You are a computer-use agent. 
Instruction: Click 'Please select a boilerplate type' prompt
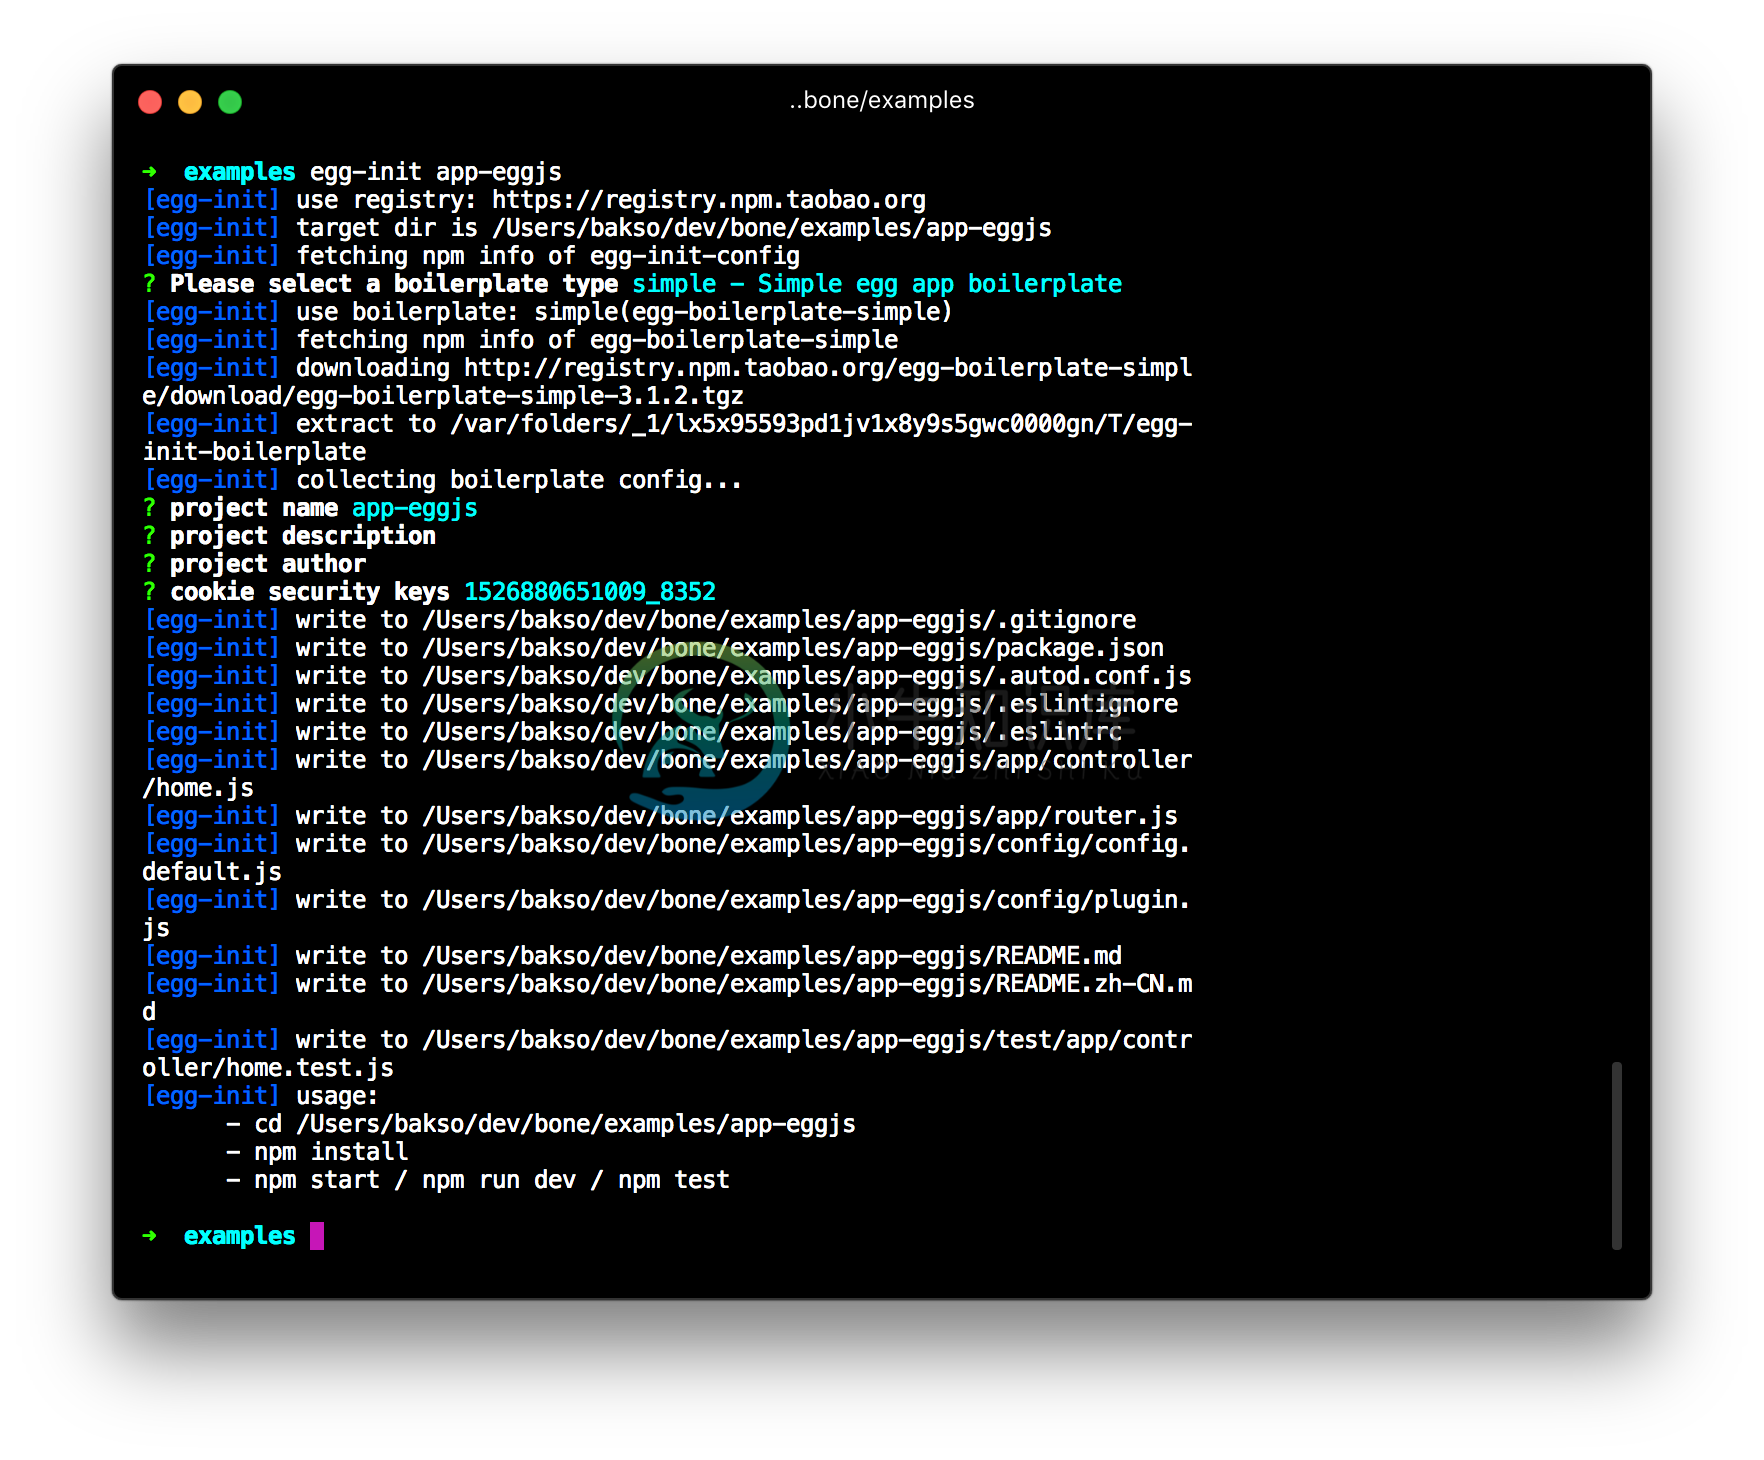click(x=394, y=284)
